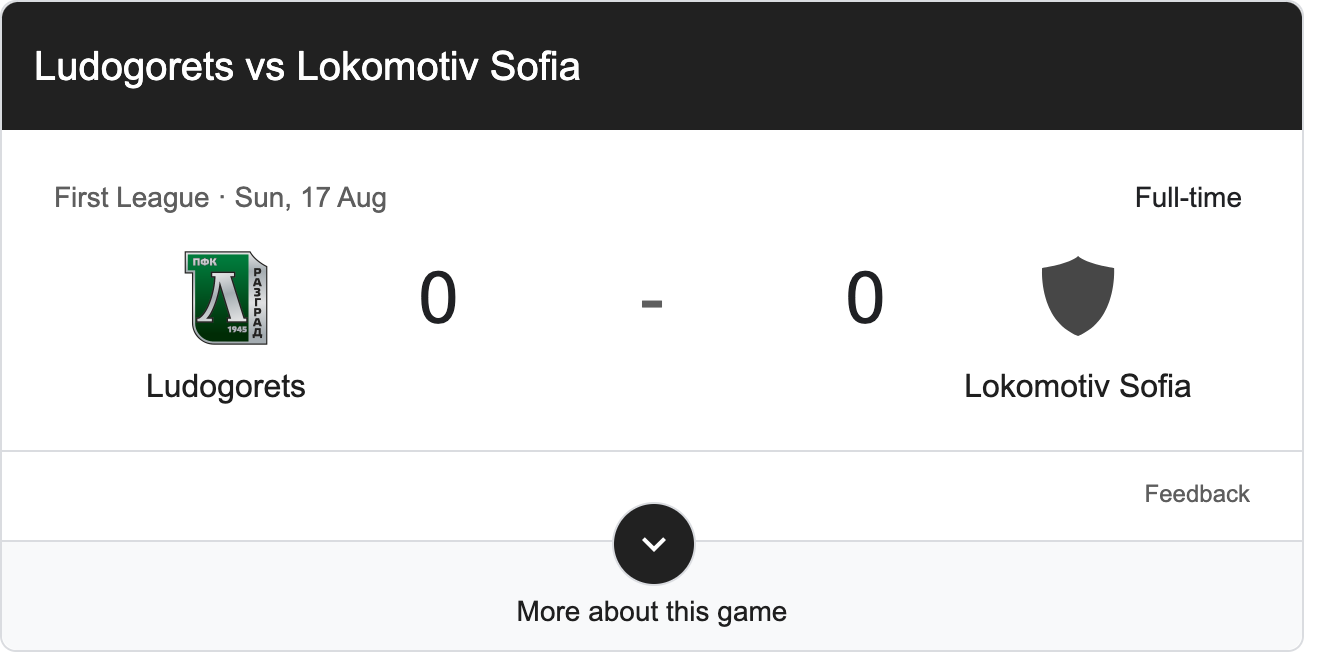Click the "Full-time" match status
Viewport: 1322px width, 658px height.
pyautogui.click(x=1187, y=198)
